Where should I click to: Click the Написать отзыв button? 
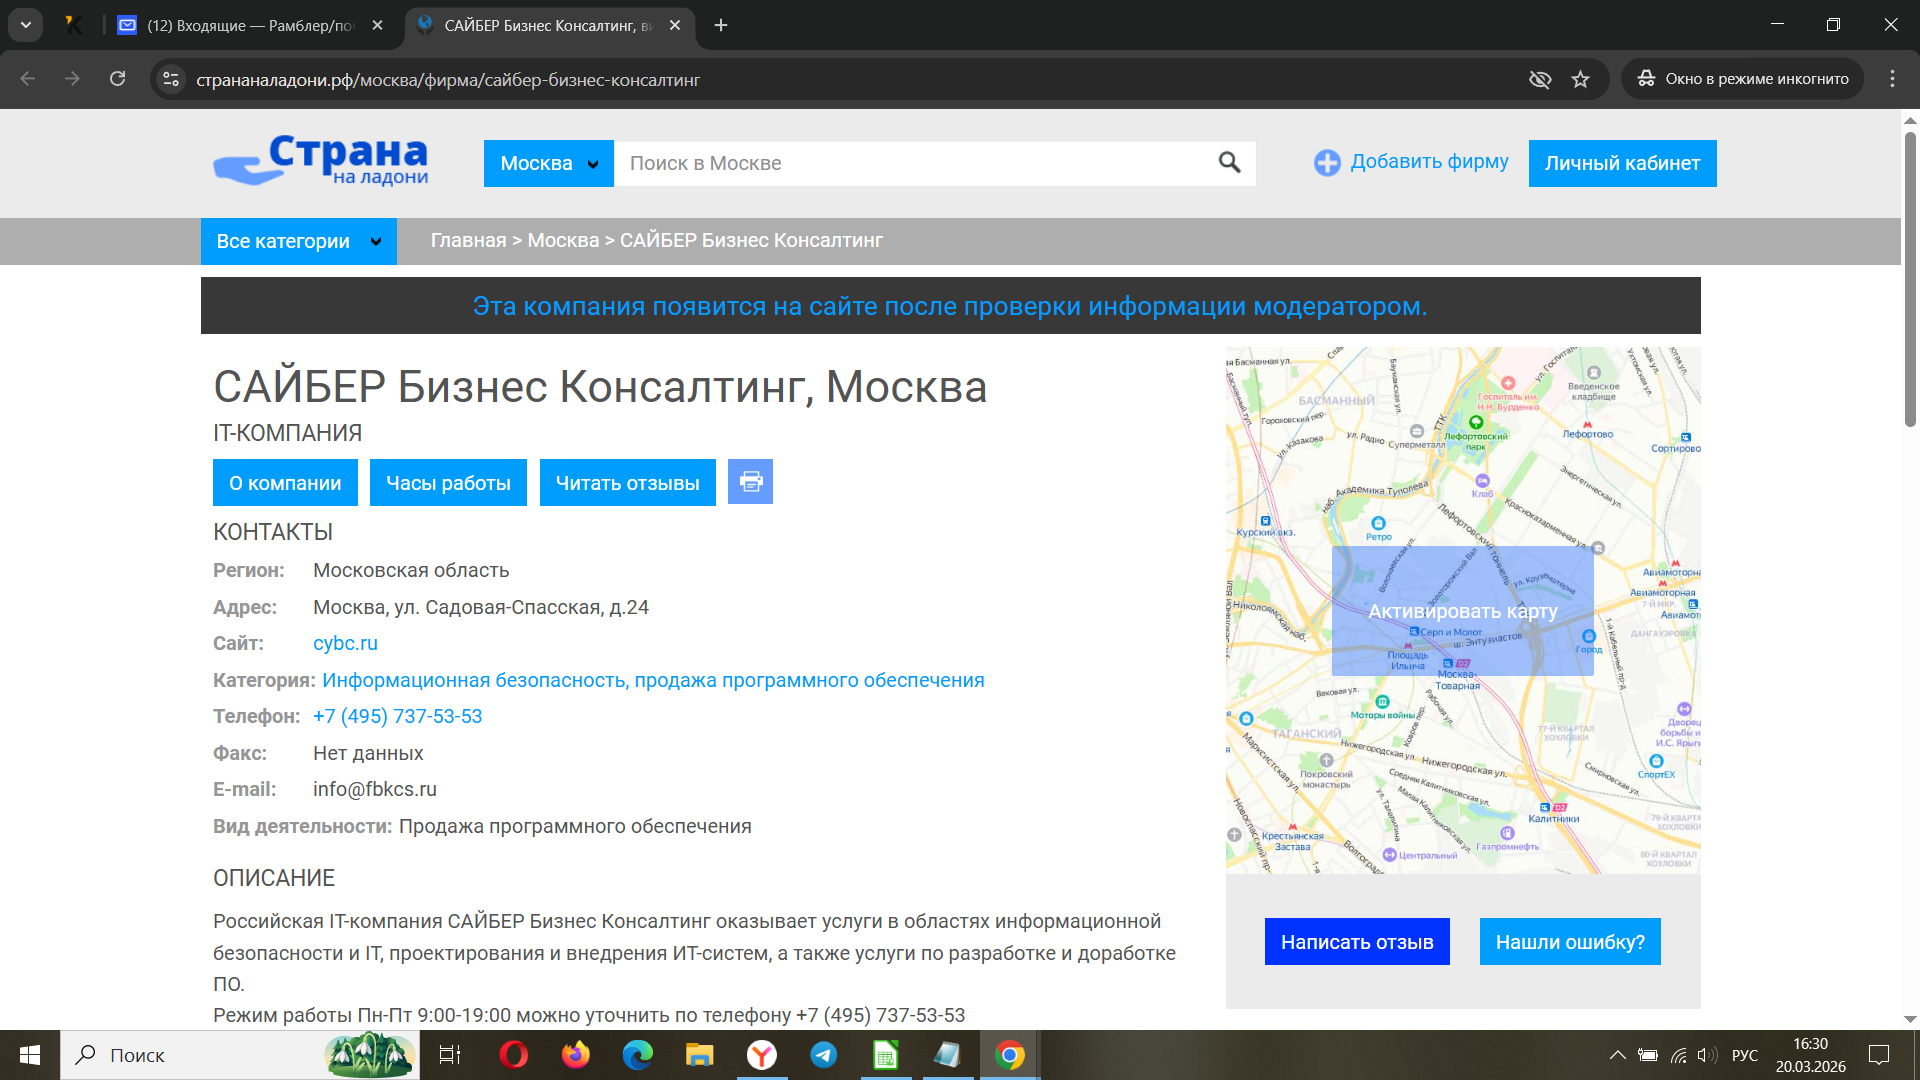[1357, 942]
